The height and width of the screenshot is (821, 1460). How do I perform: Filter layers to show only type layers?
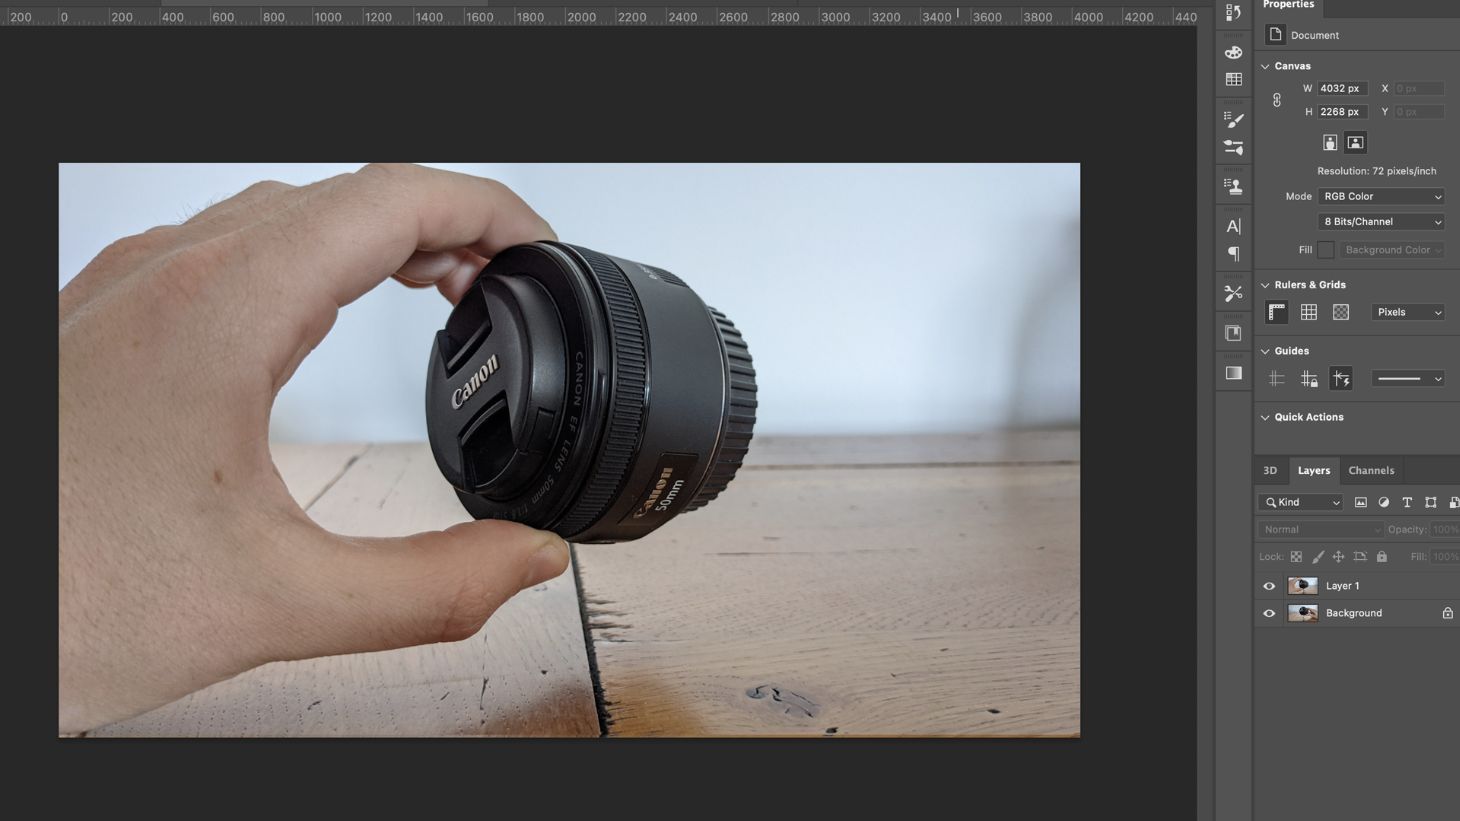click(x=1407, y=502)
